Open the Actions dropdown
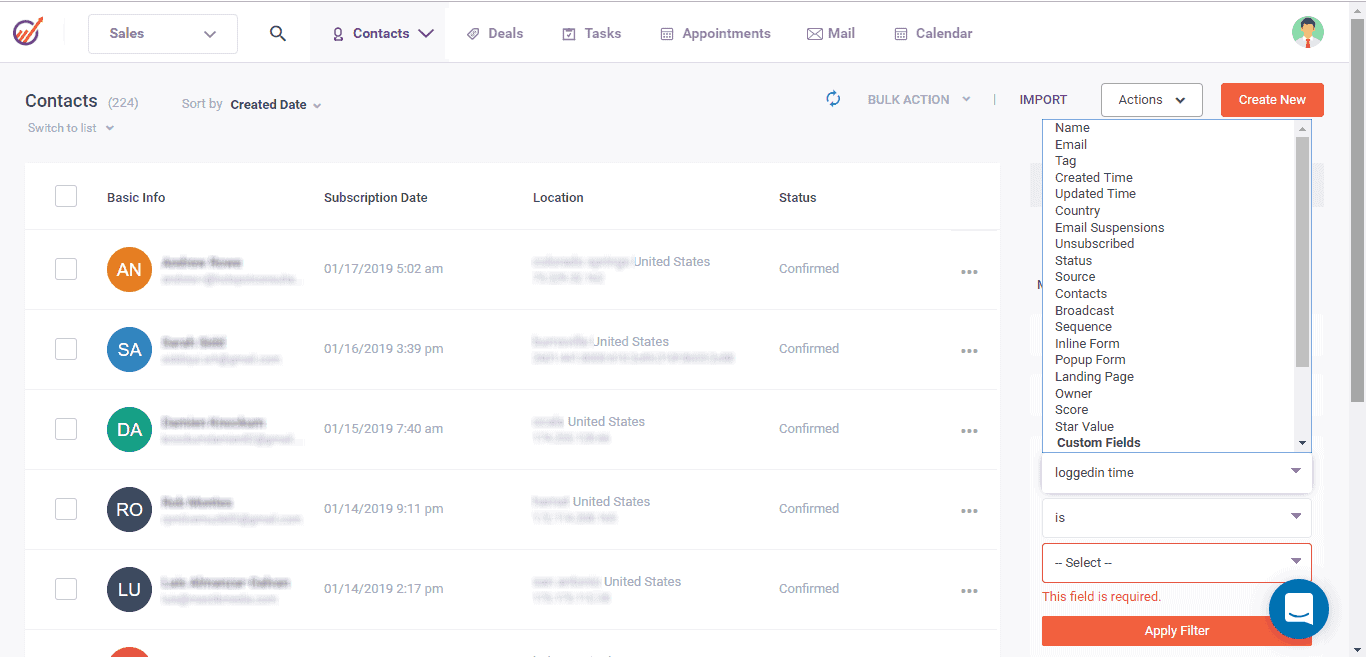The width and height of the screenshot is (1366, 657). tap(1151, 99)
